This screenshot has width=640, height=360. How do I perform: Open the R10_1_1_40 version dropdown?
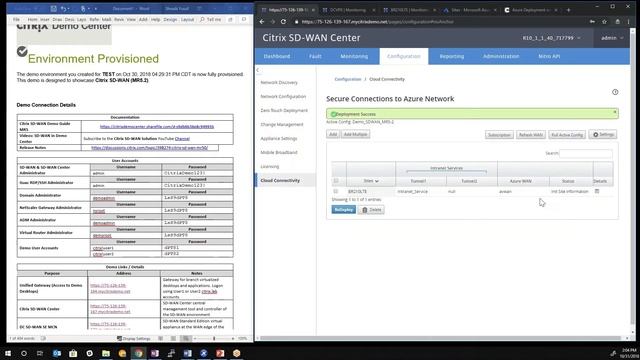point(551,38)
